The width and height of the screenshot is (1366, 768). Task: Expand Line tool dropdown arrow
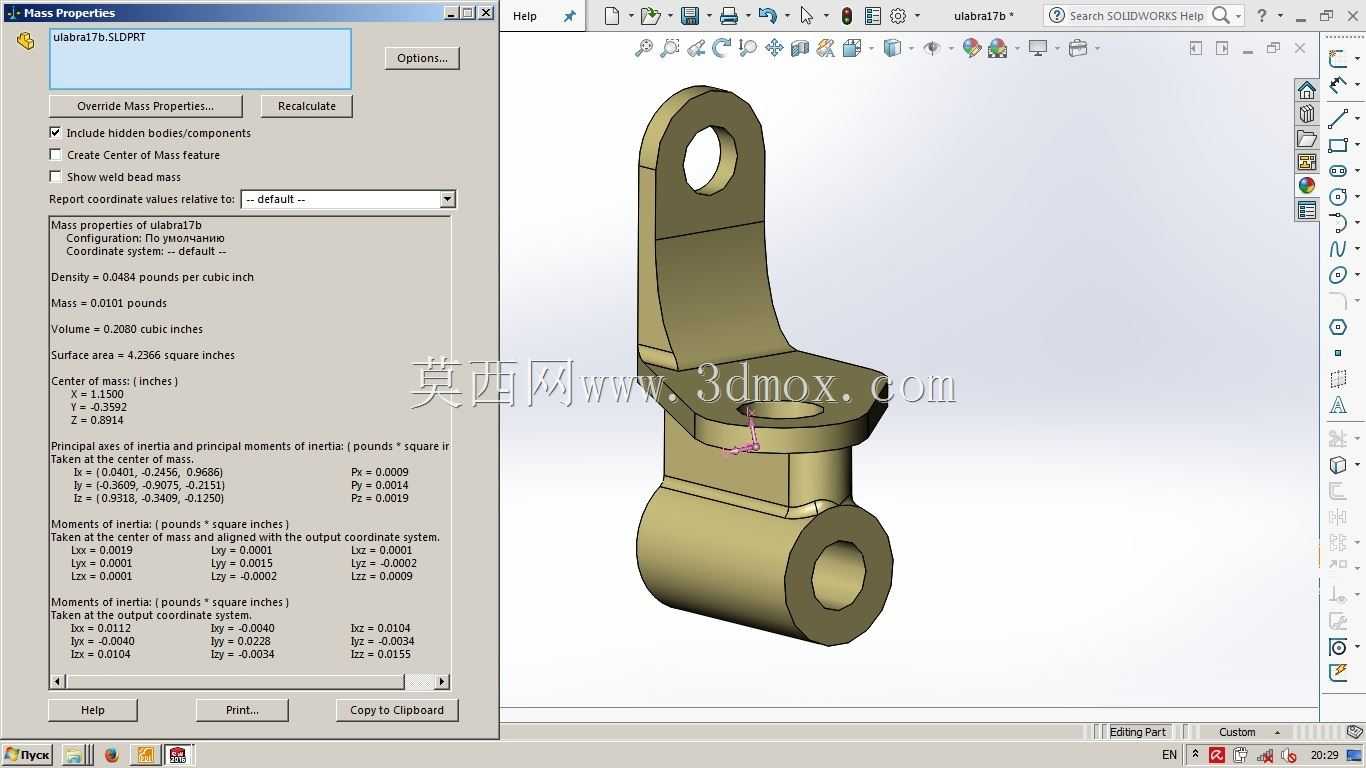pos(1357,119)
